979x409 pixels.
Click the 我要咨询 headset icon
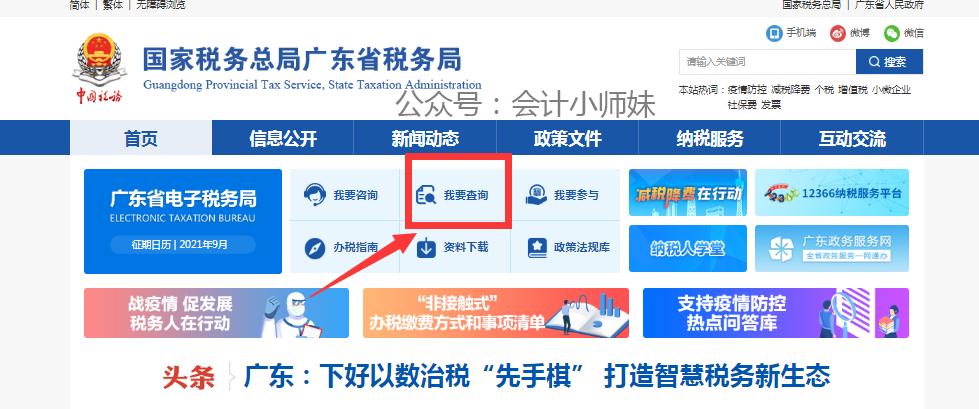(x=315, y=195)
